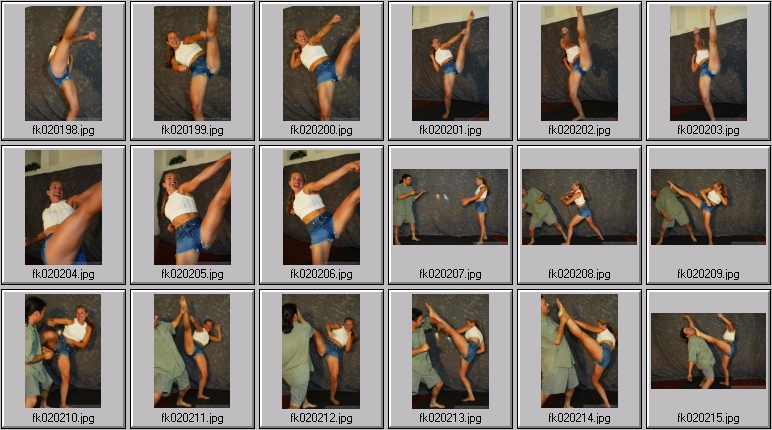The image size is (772, 430).
Task: Select thumbnail image fk020211.jpg
Action: 192,351
